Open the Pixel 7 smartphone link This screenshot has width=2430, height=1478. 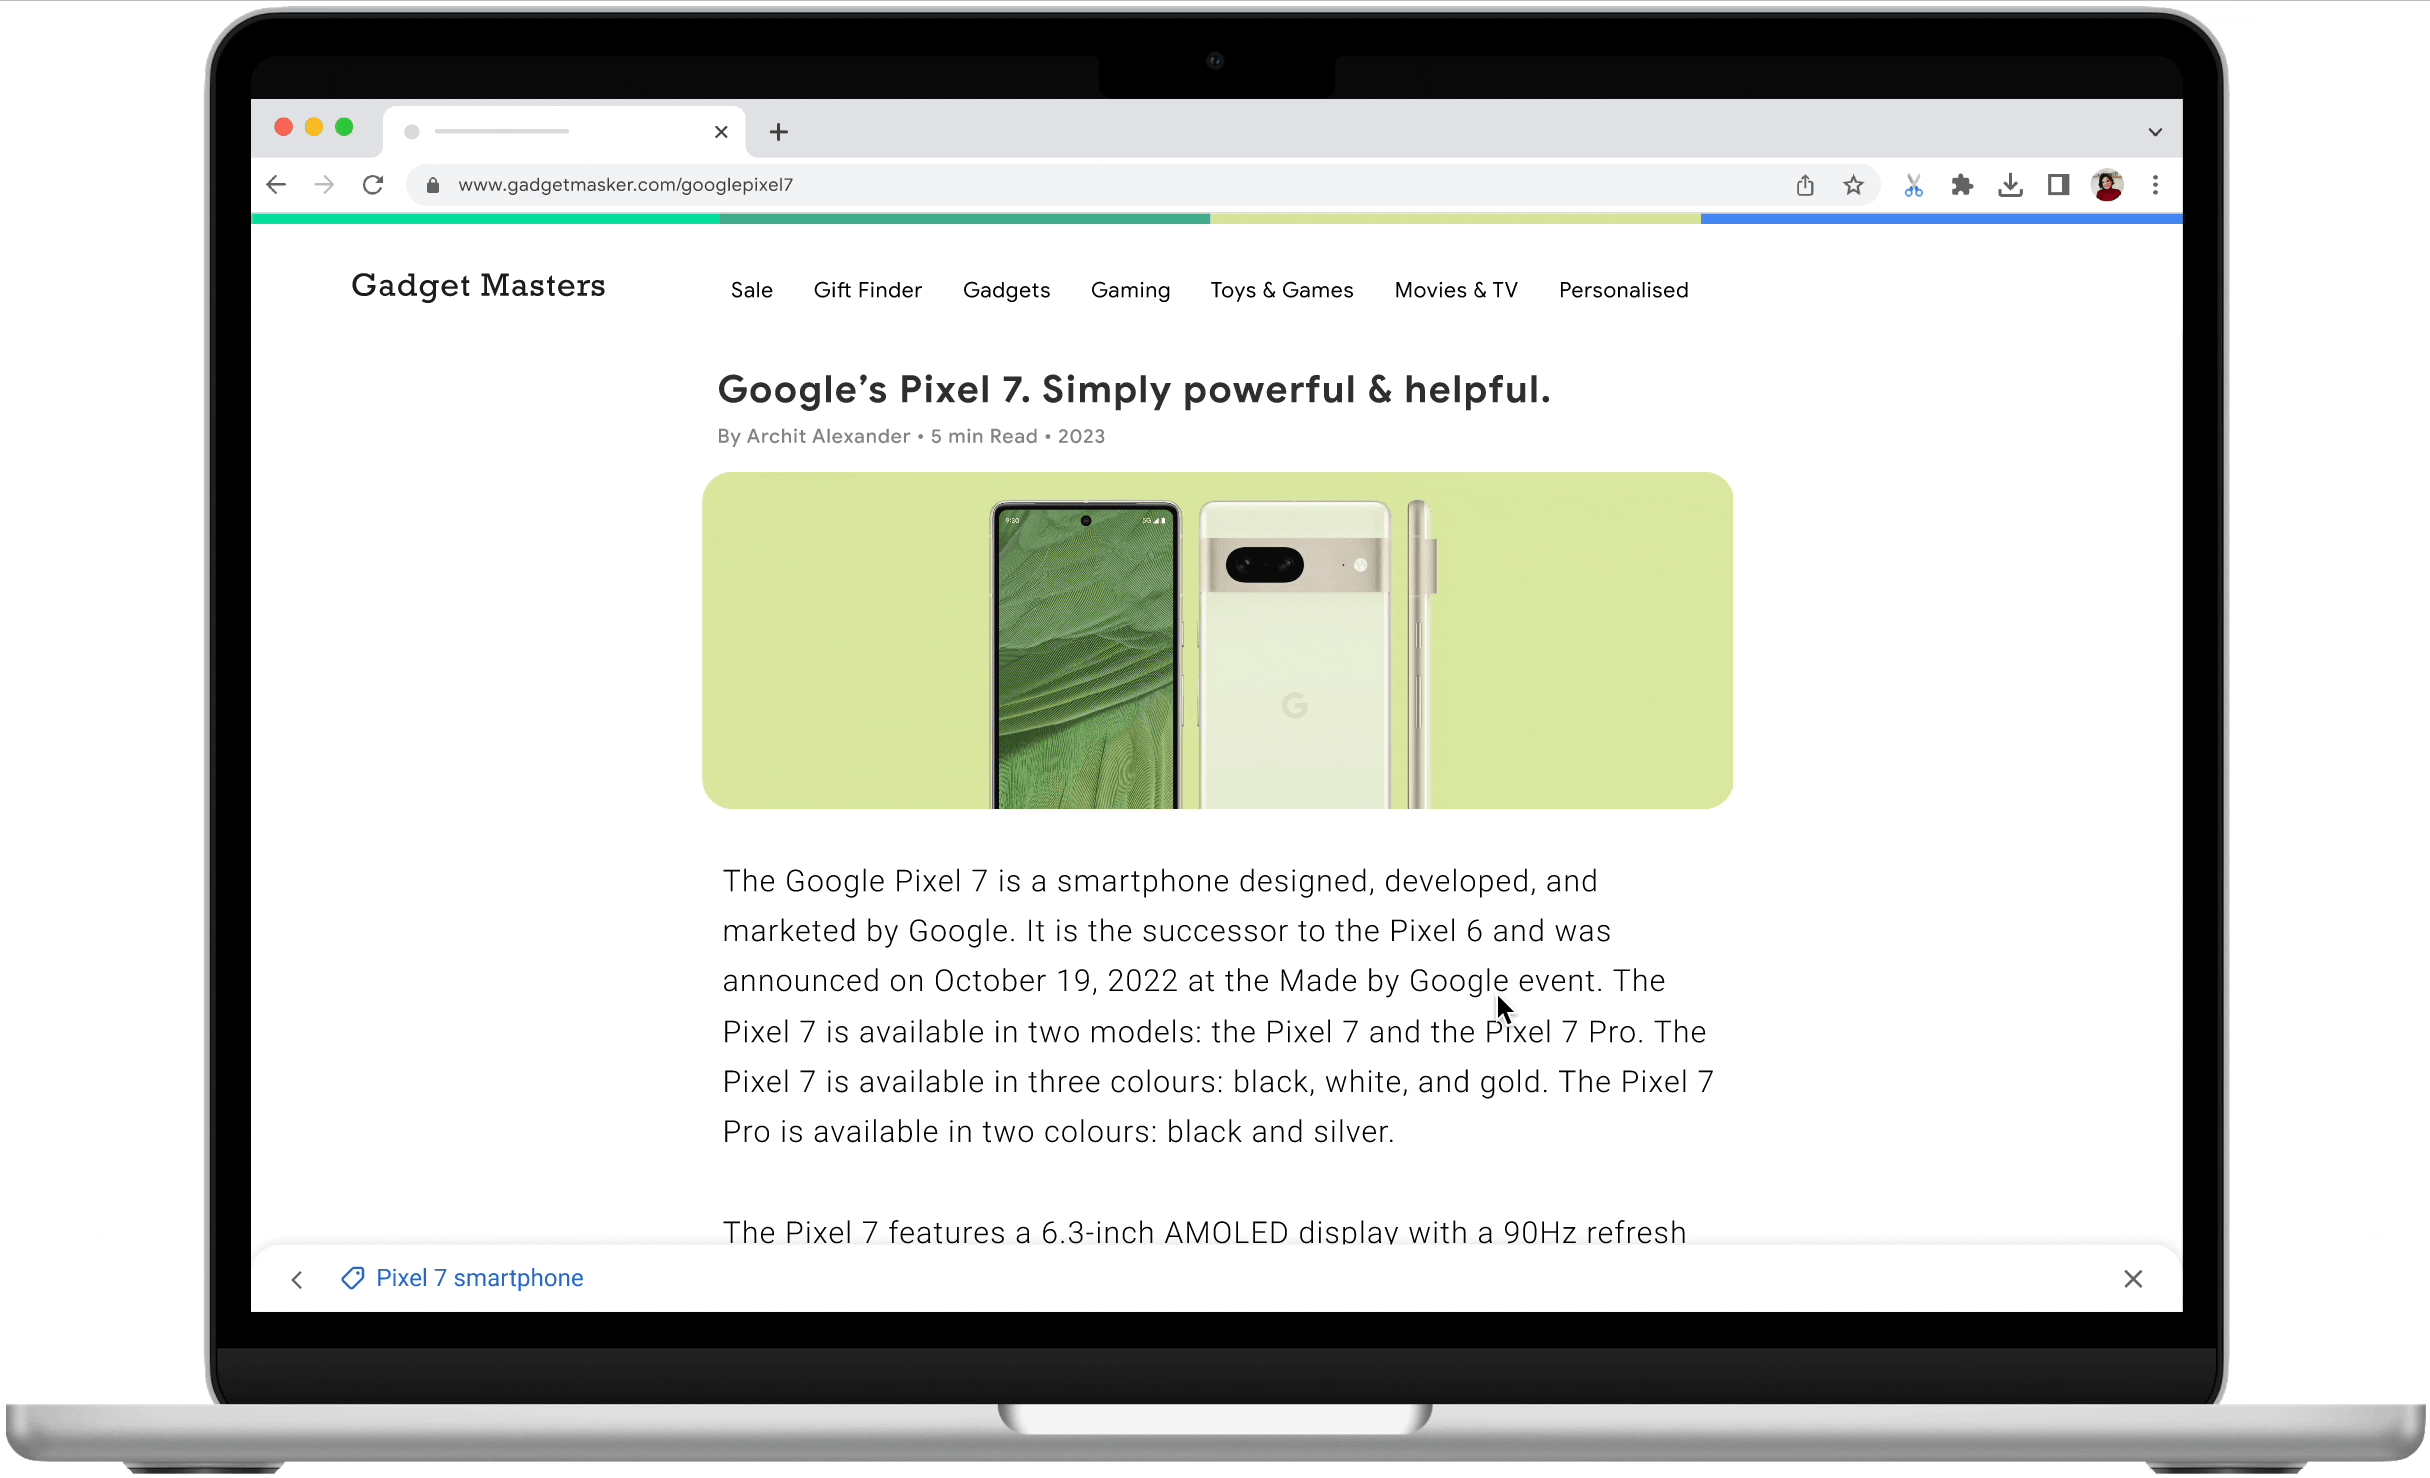pyautogui.click(x=480, y=1279)
